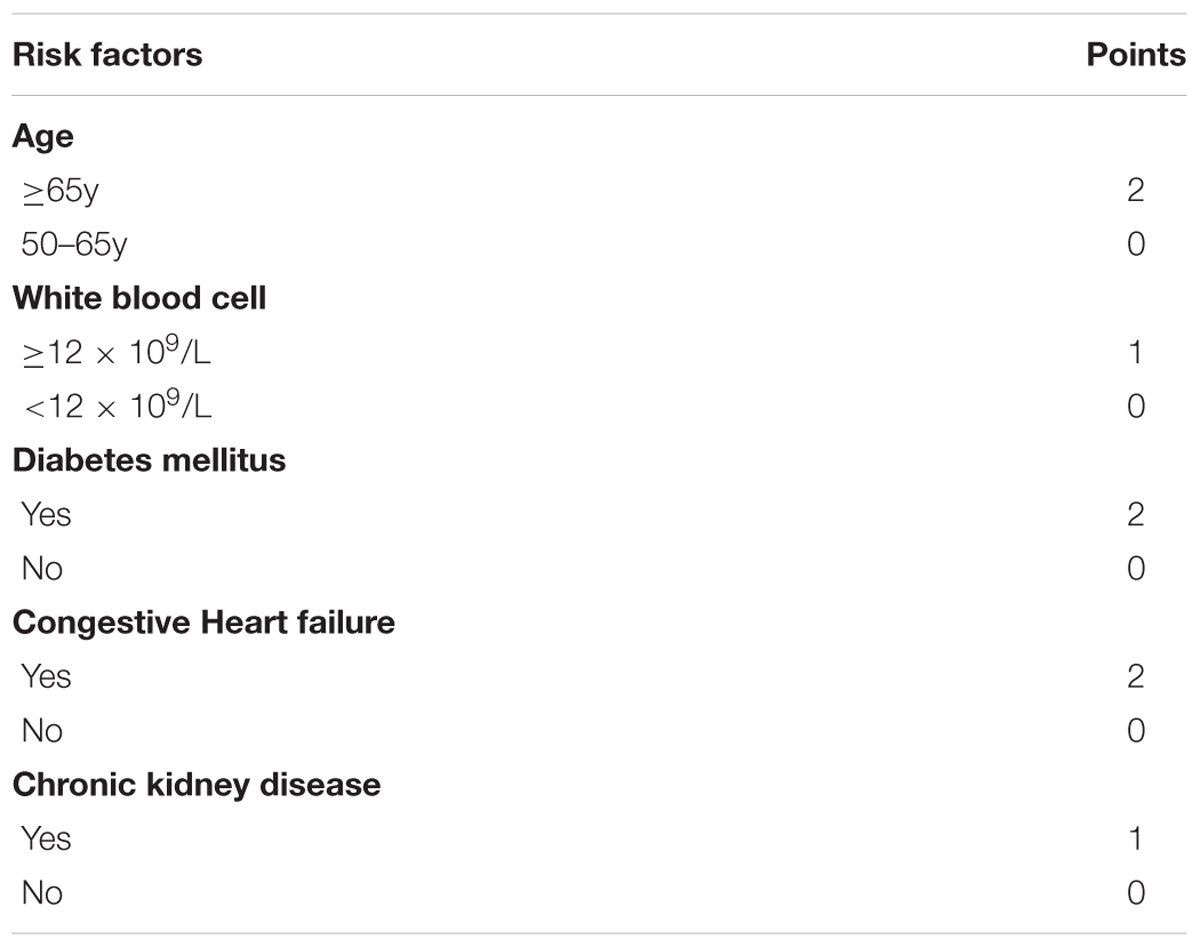
Task: Click the '≥65y' age row label
Action: click(x=60, y=190)
